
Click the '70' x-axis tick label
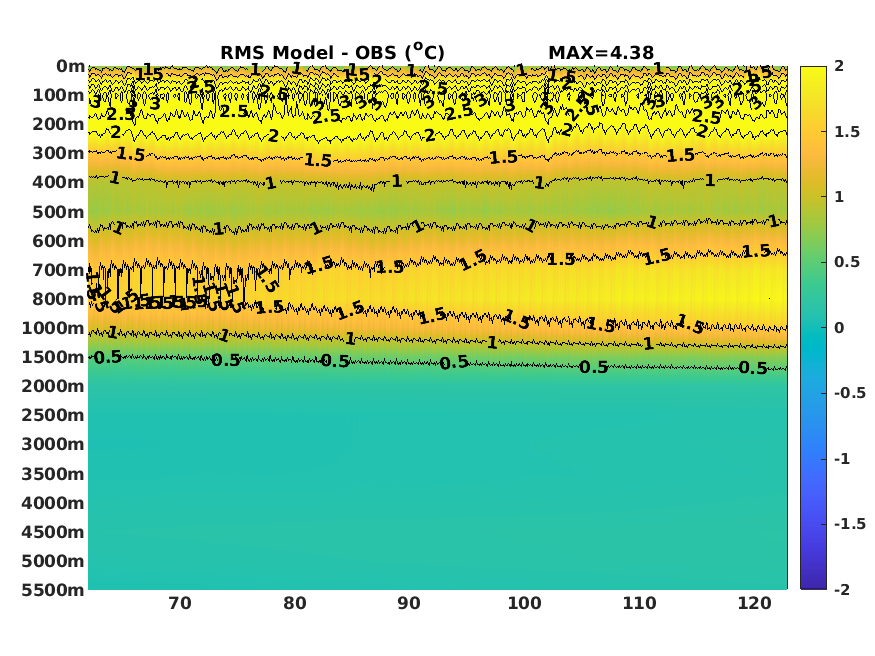(x=180, y=604)
